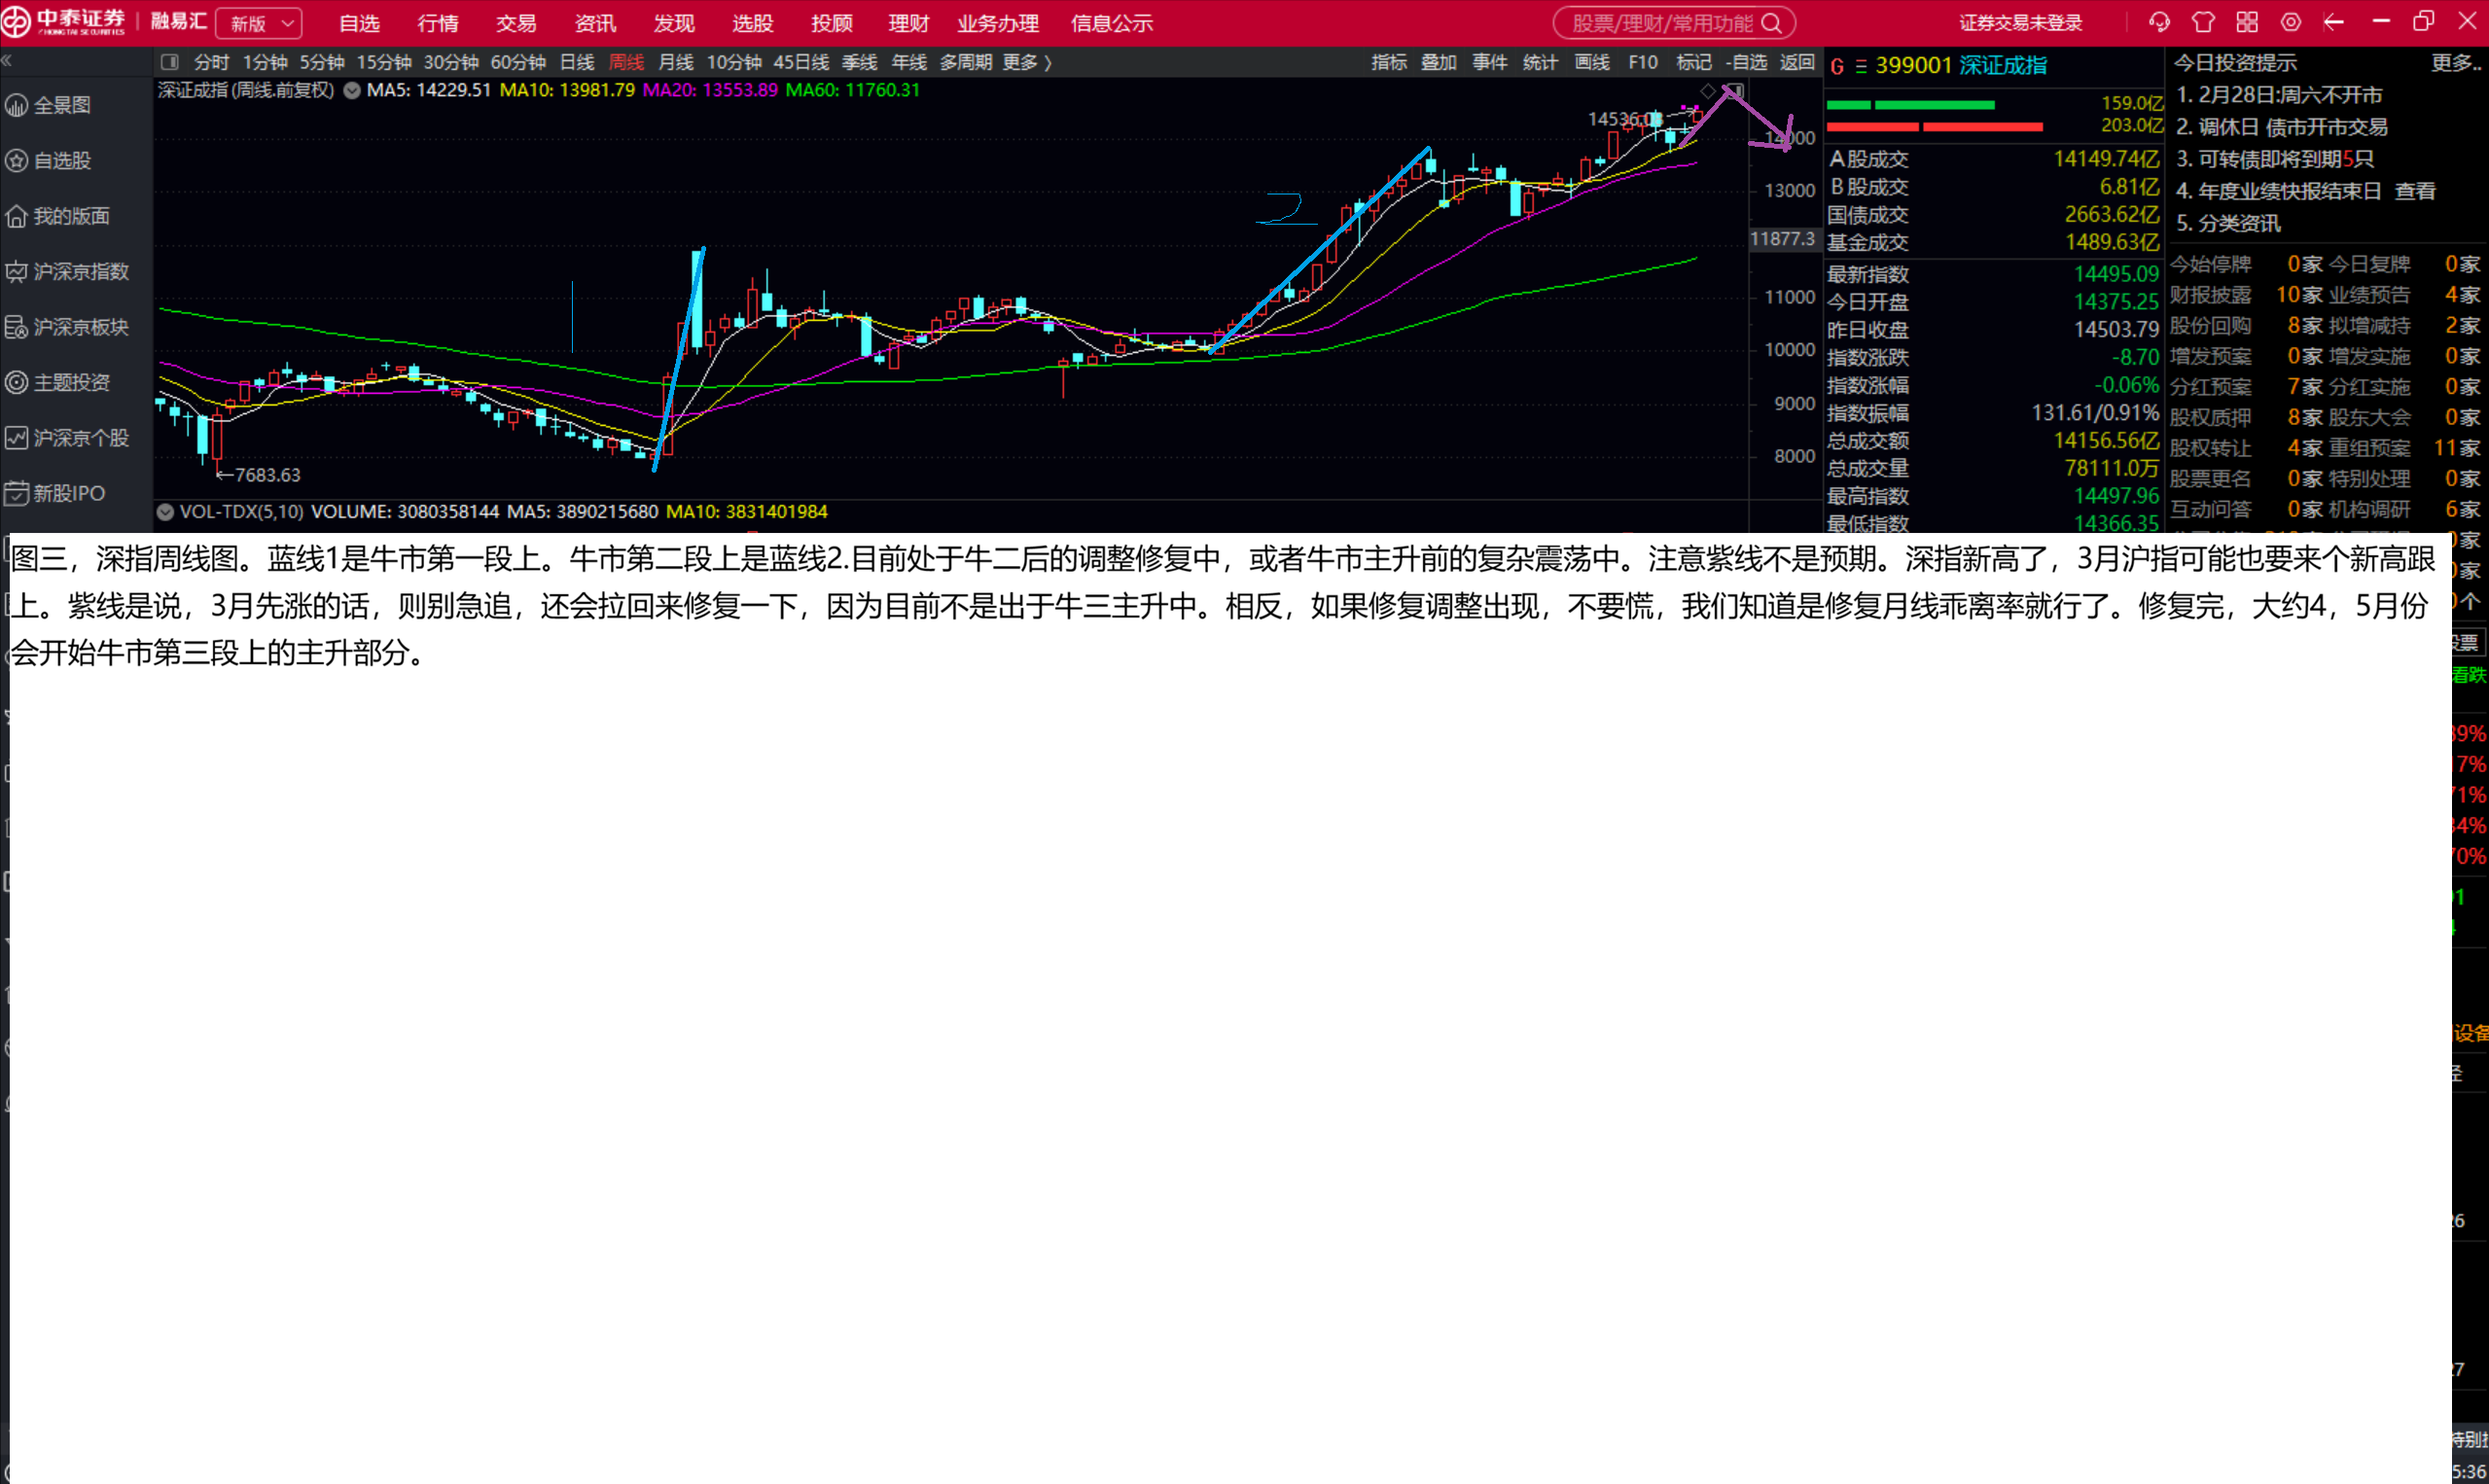
Task: Click the back arrow icon in title bar
Action: (x=2334, y=22)
